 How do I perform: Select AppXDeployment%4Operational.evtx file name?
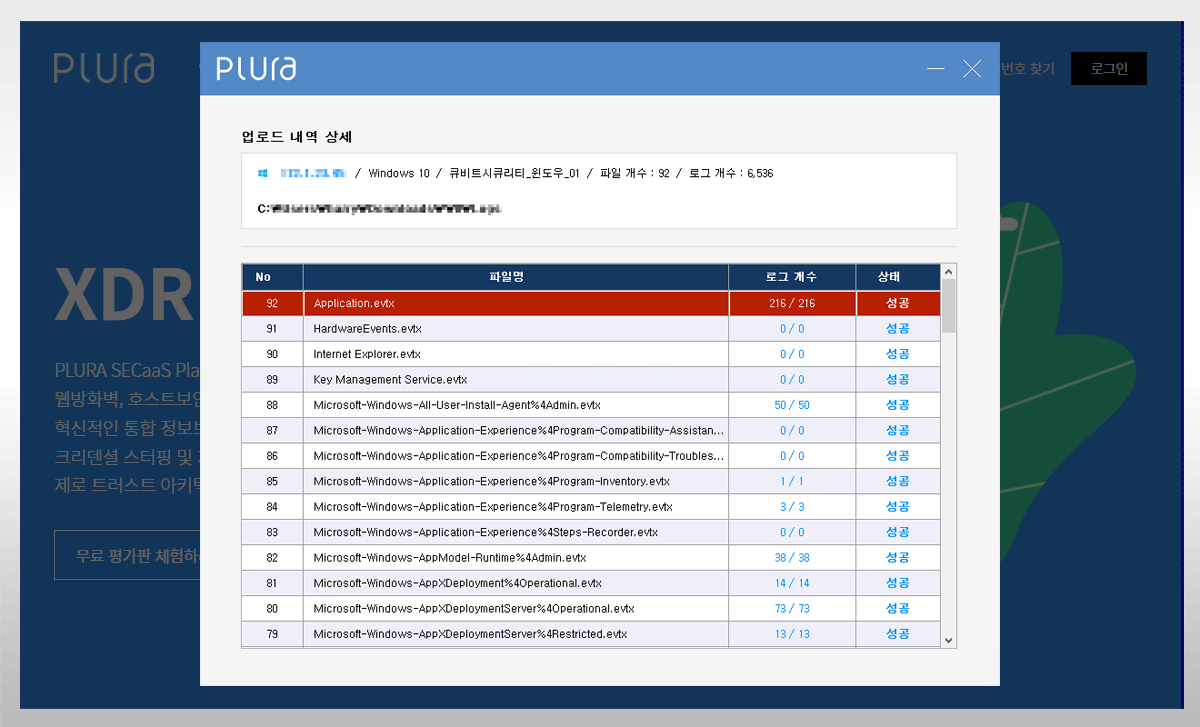tap(457, 583)
